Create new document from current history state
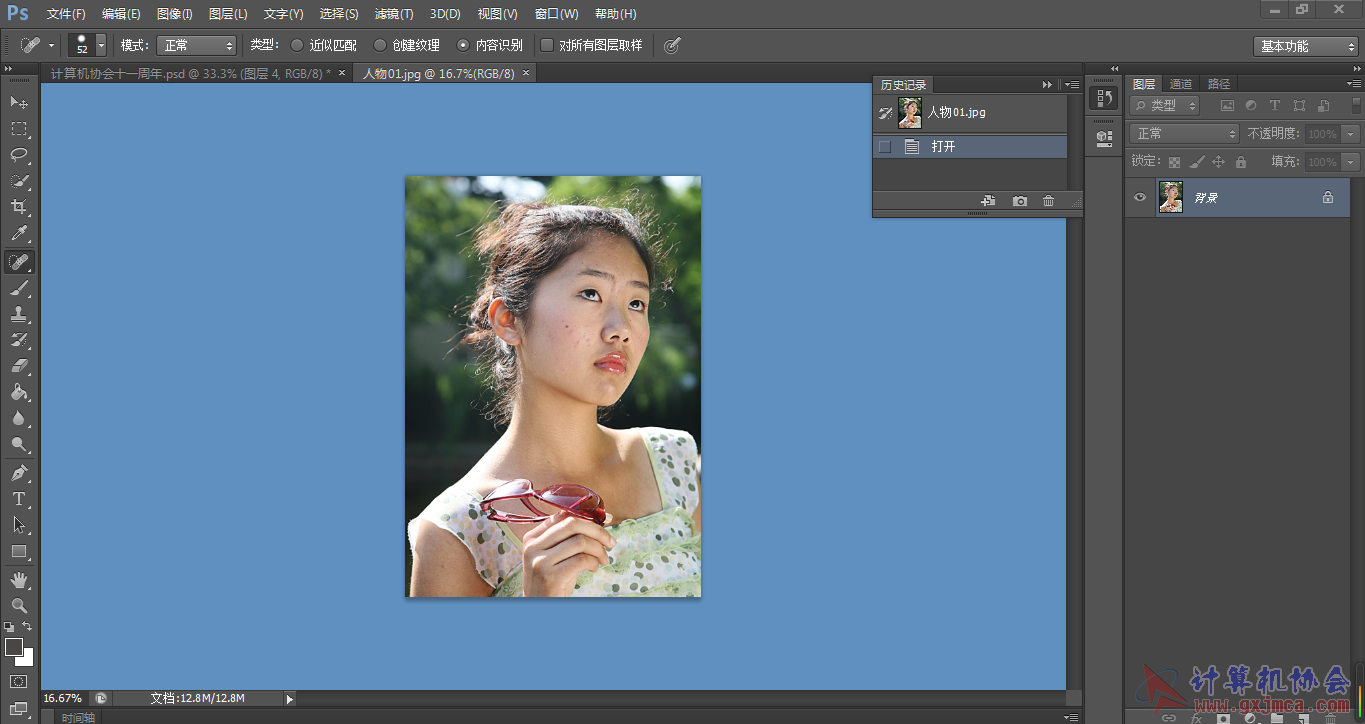1365x724 pixels. tap(988, 201)
